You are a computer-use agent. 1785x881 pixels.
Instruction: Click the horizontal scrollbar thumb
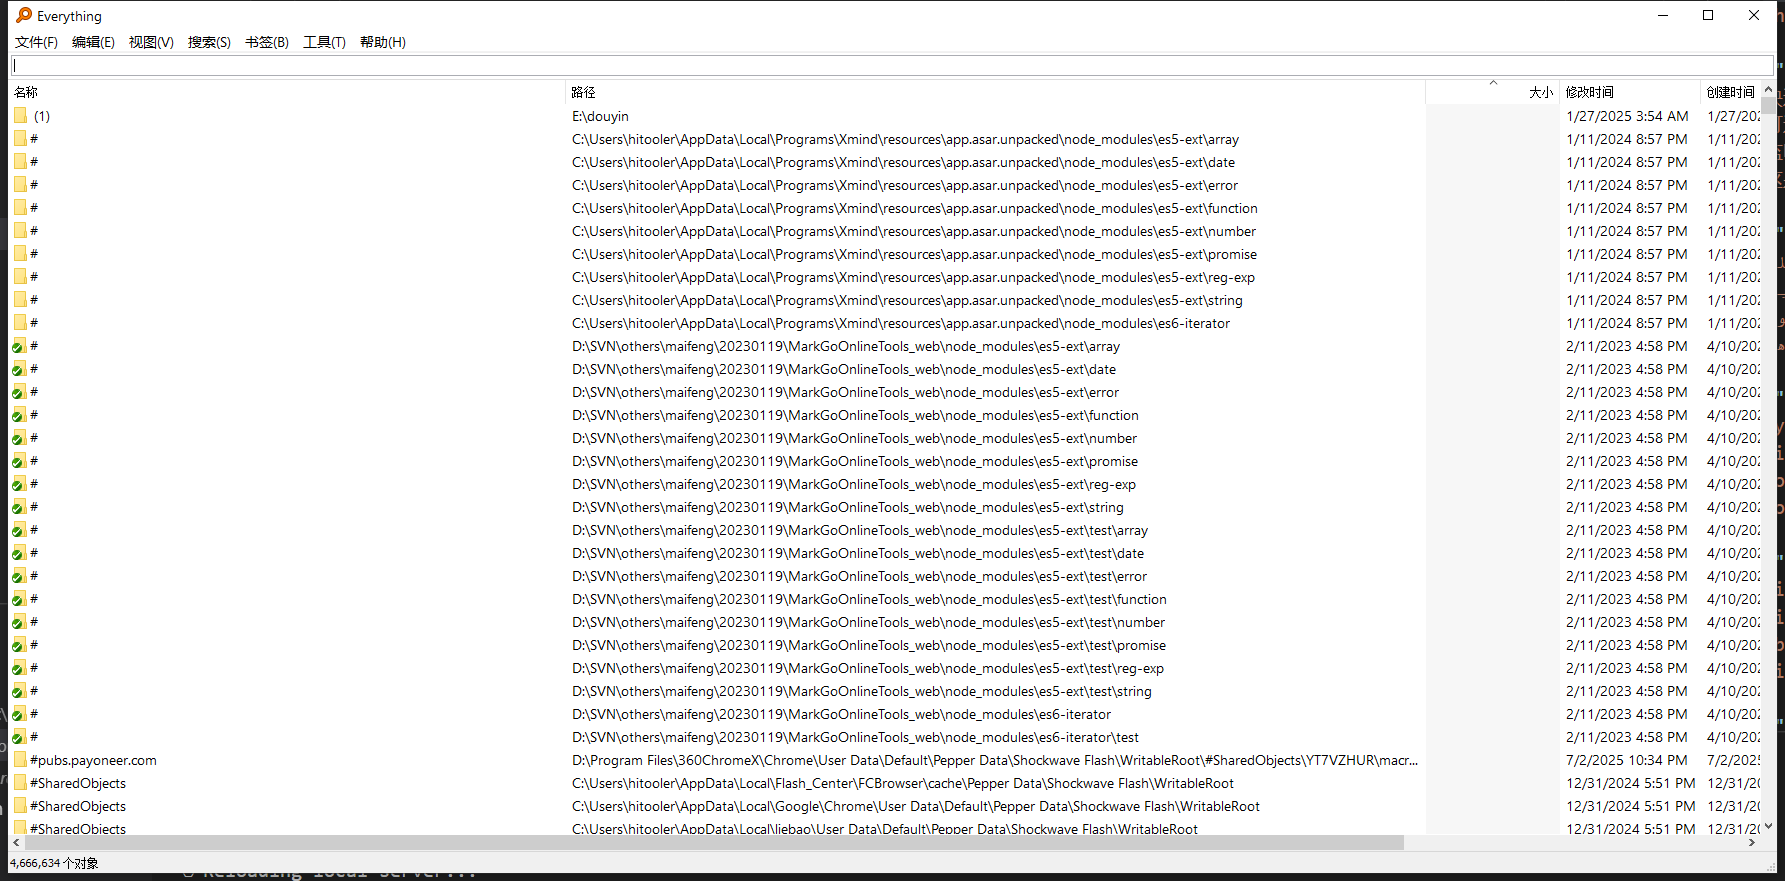(714, 843)
